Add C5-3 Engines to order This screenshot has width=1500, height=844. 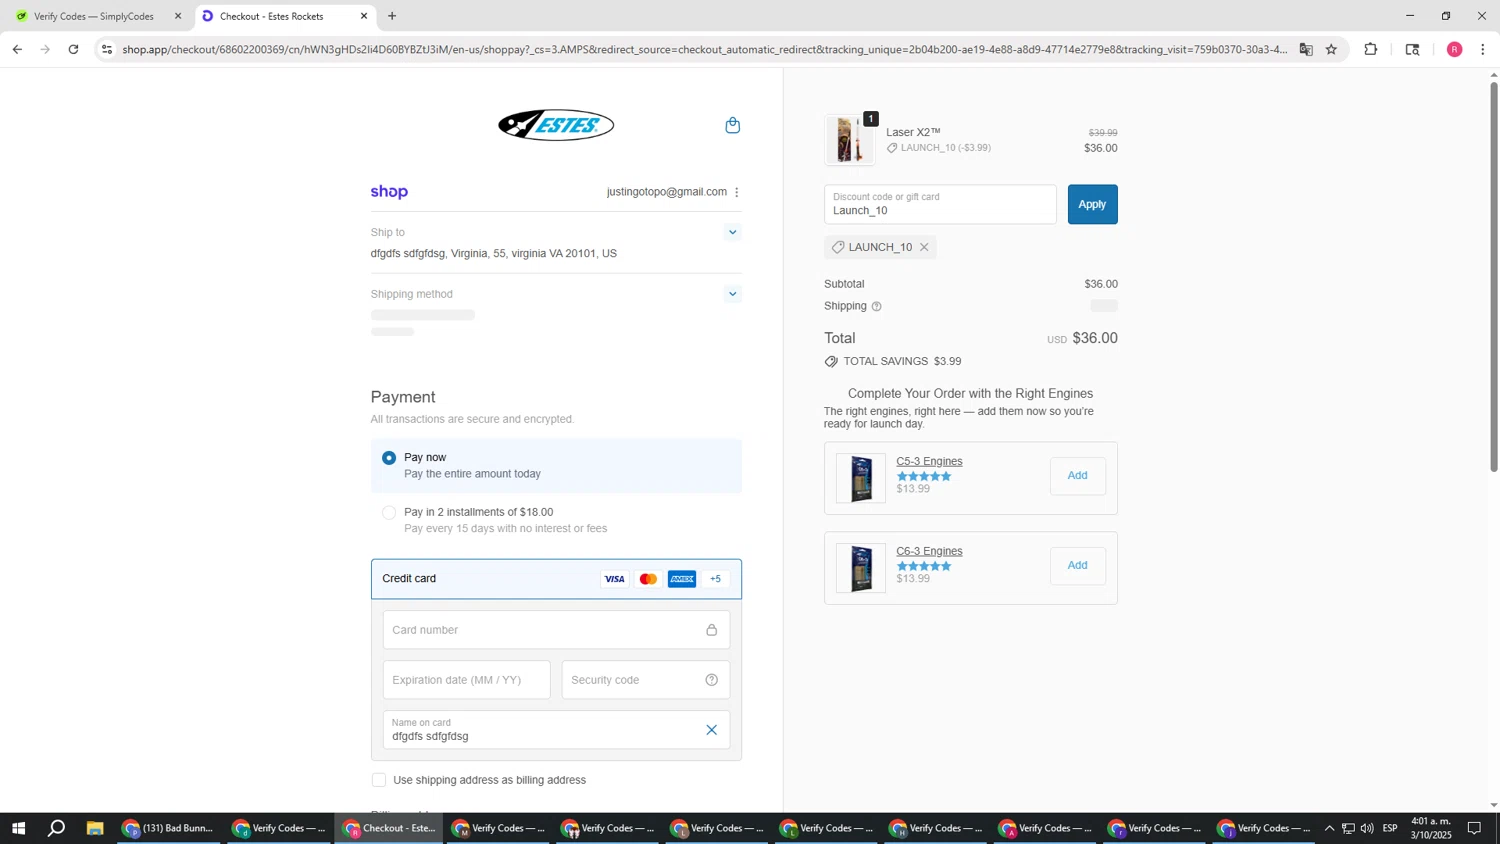[1077, 476]
